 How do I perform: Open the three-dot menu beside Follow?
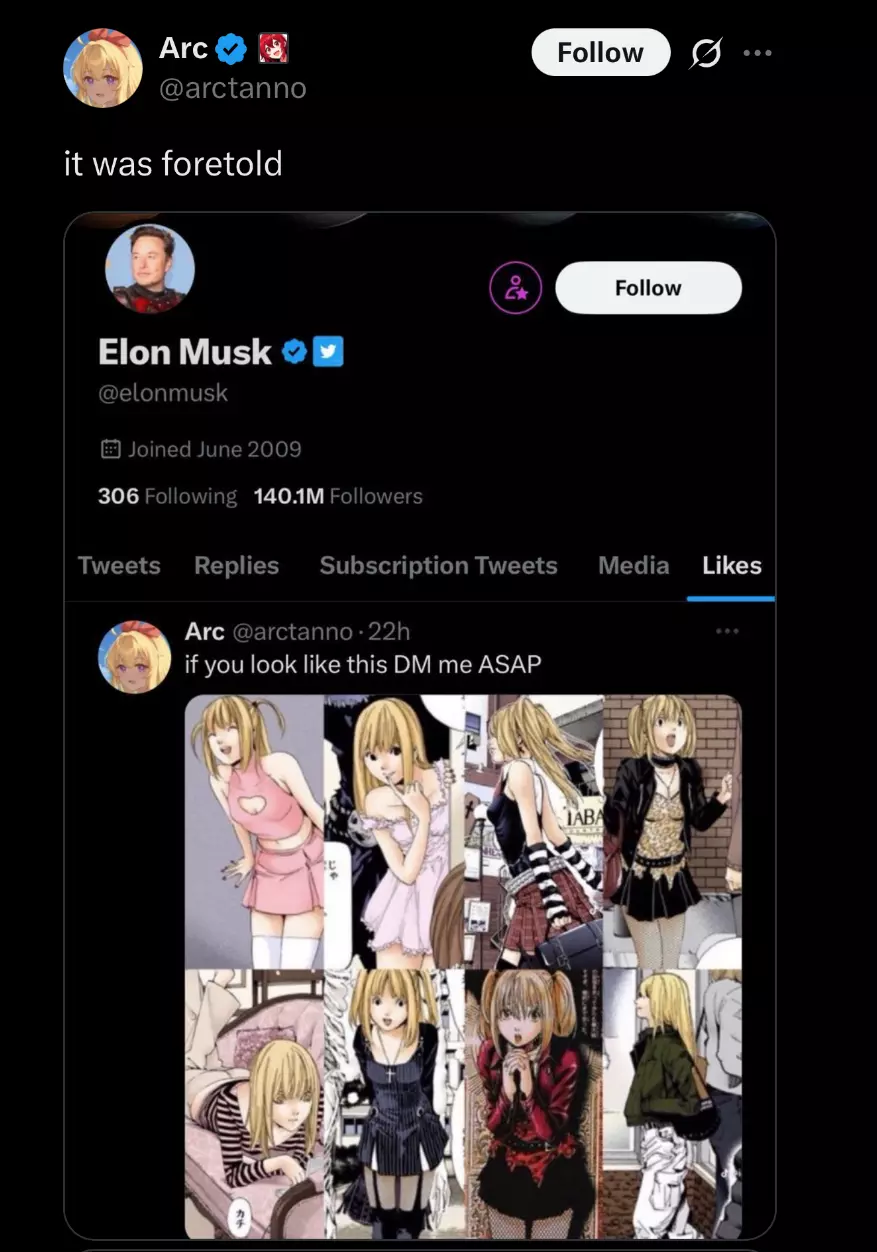tap(757, 53)
